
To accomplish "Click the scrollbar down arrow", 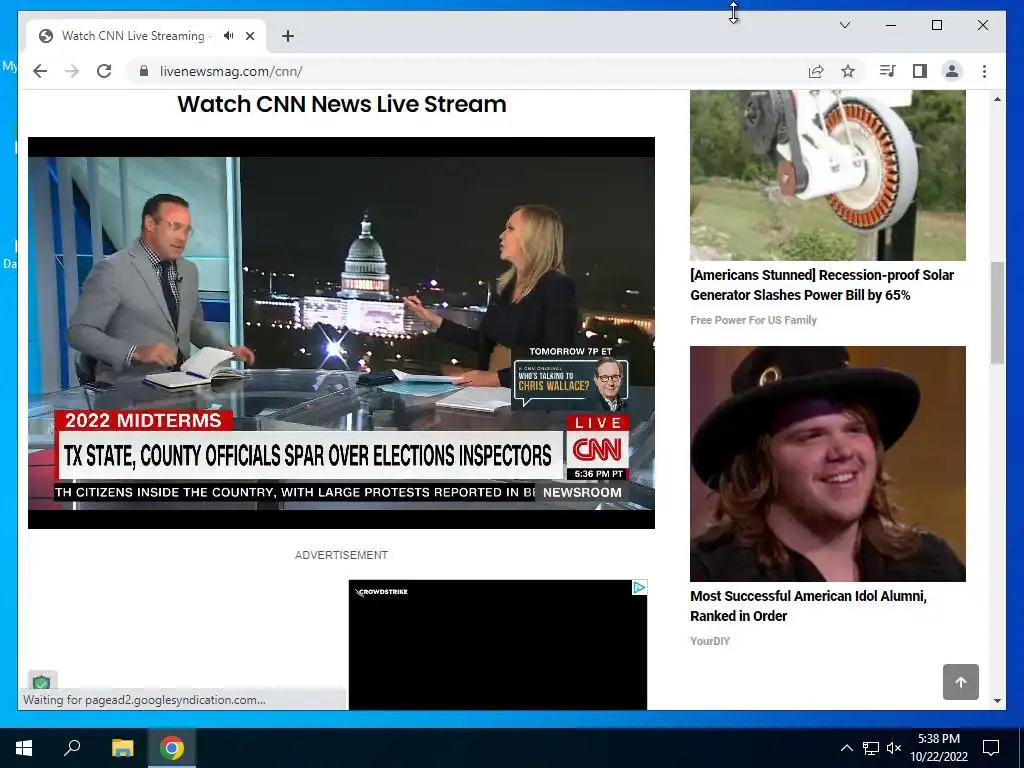I will pos(997,701).
